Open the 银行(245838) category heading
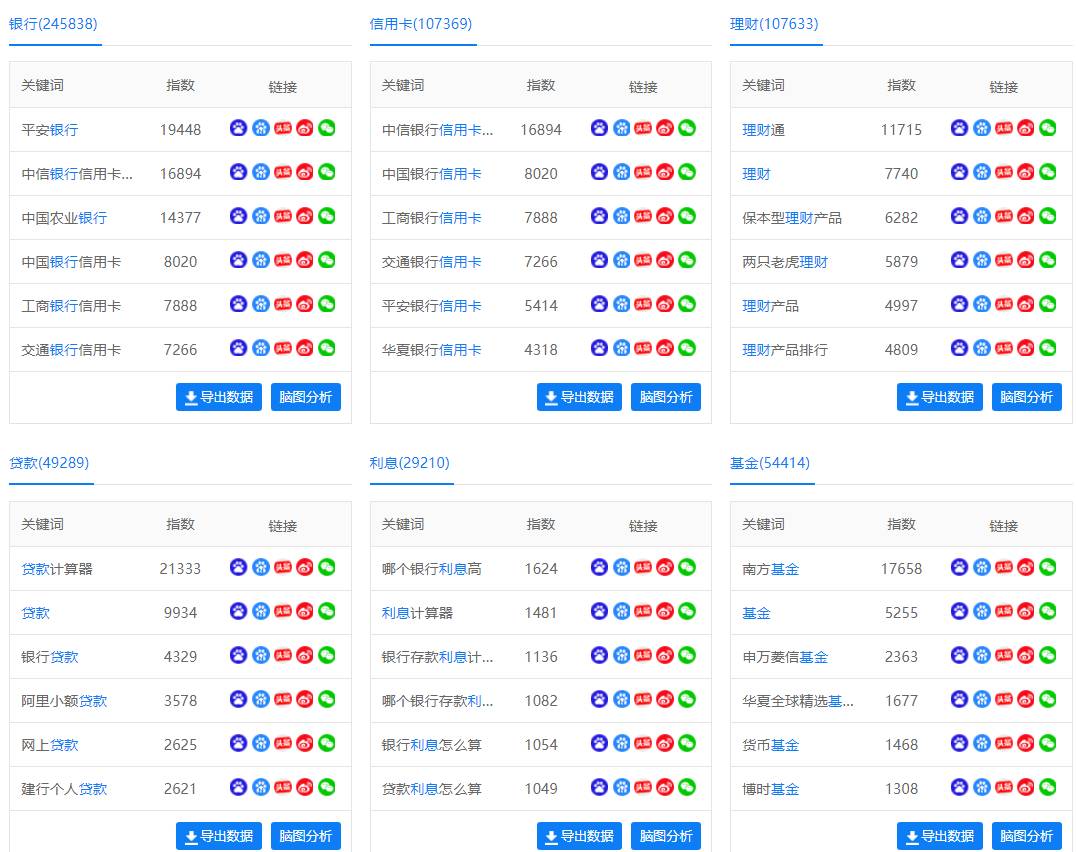Image resolution: width=1076 pixels, height=852 pixels. tap(54, 24)
